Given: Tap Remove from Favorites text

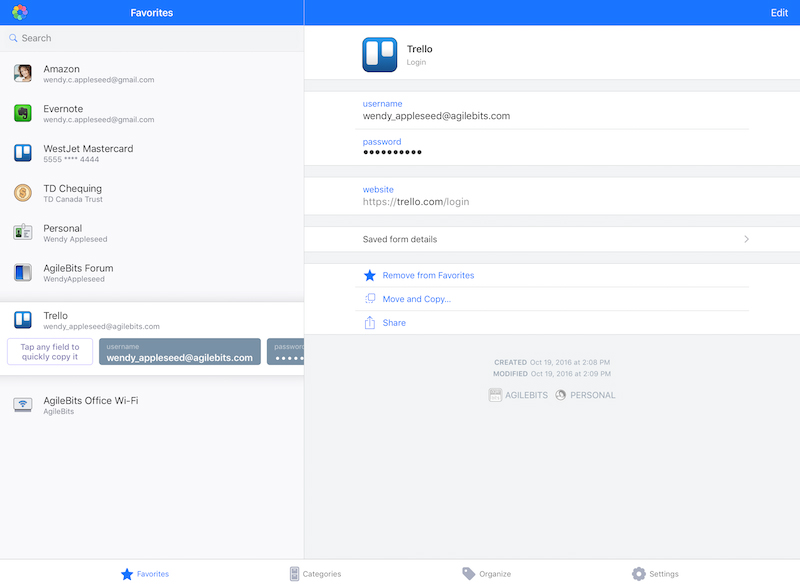Looking at the screenshot, I should (429, 276).
